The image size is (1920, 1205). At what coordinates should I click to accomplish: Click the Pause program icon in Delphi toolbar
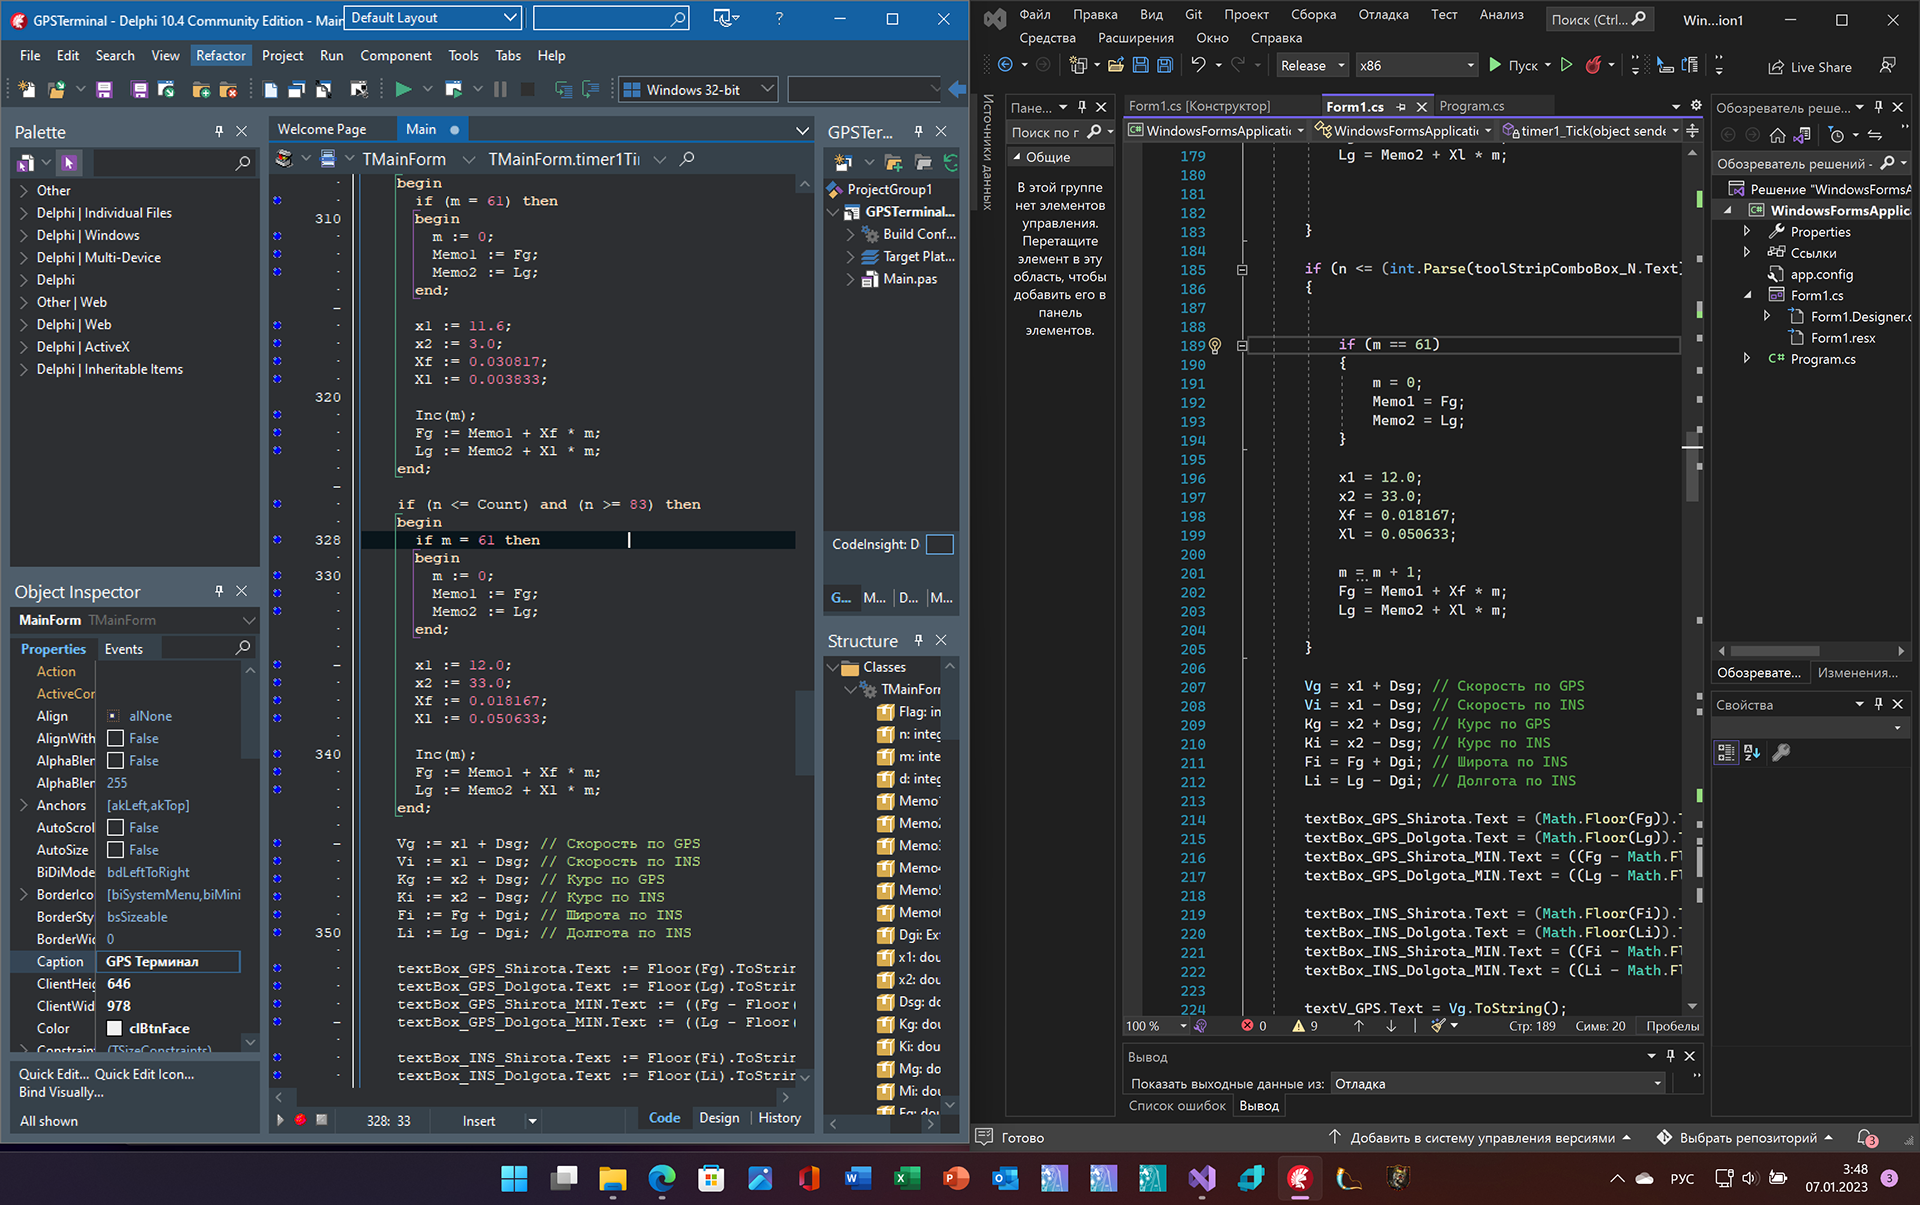pos(501,90)
